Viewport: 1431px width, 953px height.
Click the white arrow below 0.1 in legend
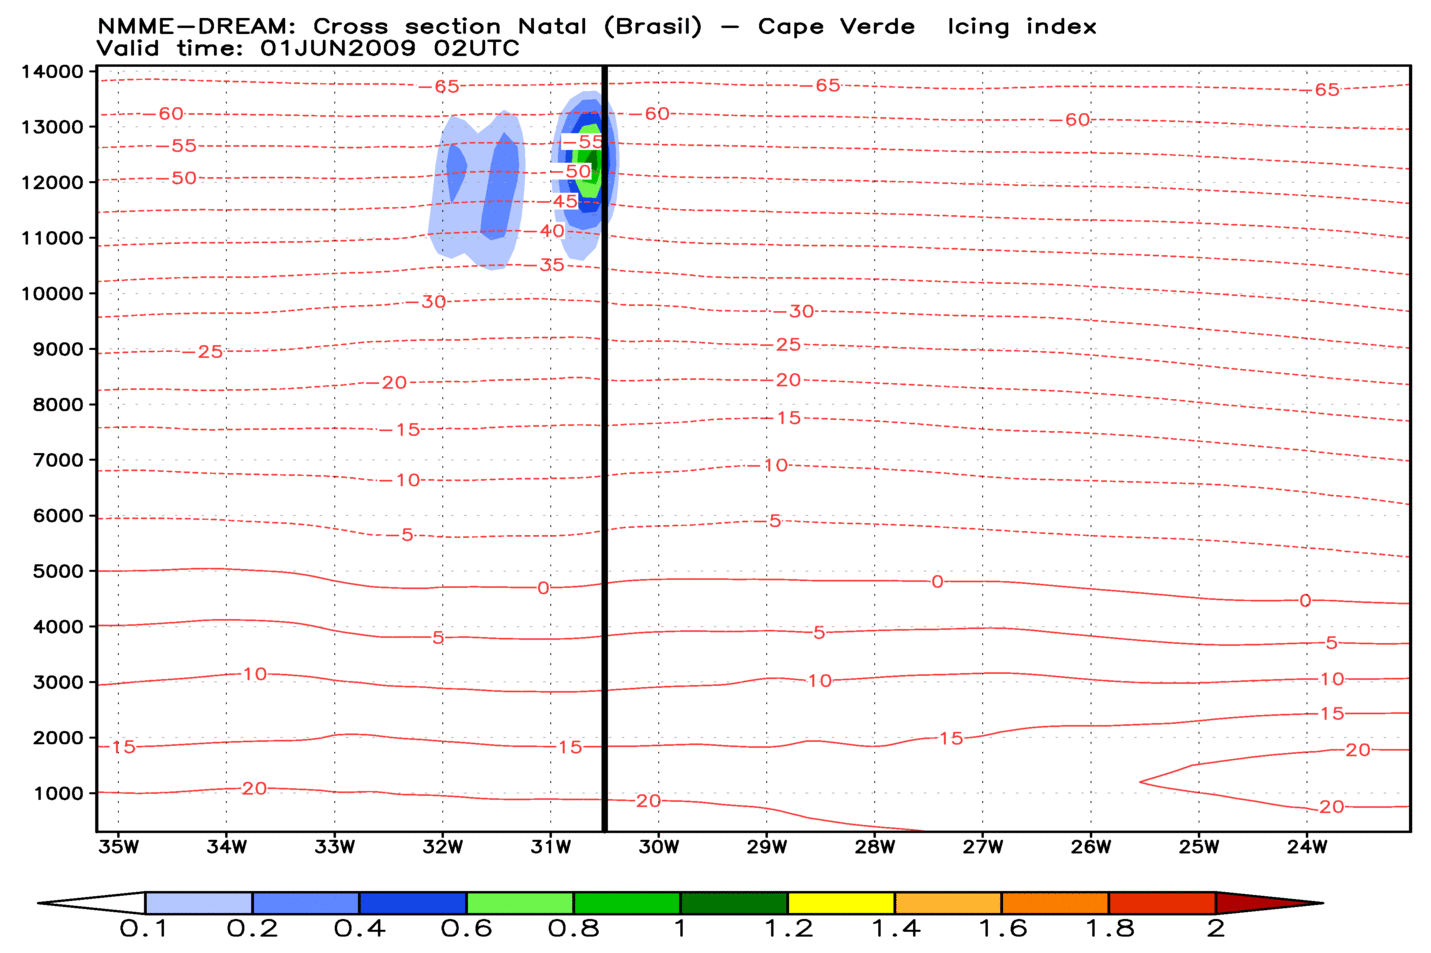(92, 903)
